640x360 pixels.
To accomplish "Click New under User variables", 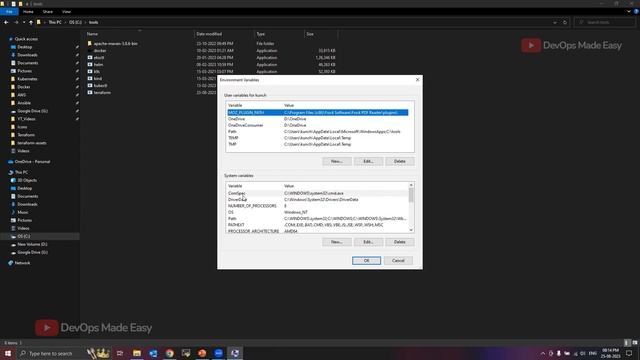I will [337, 161].
